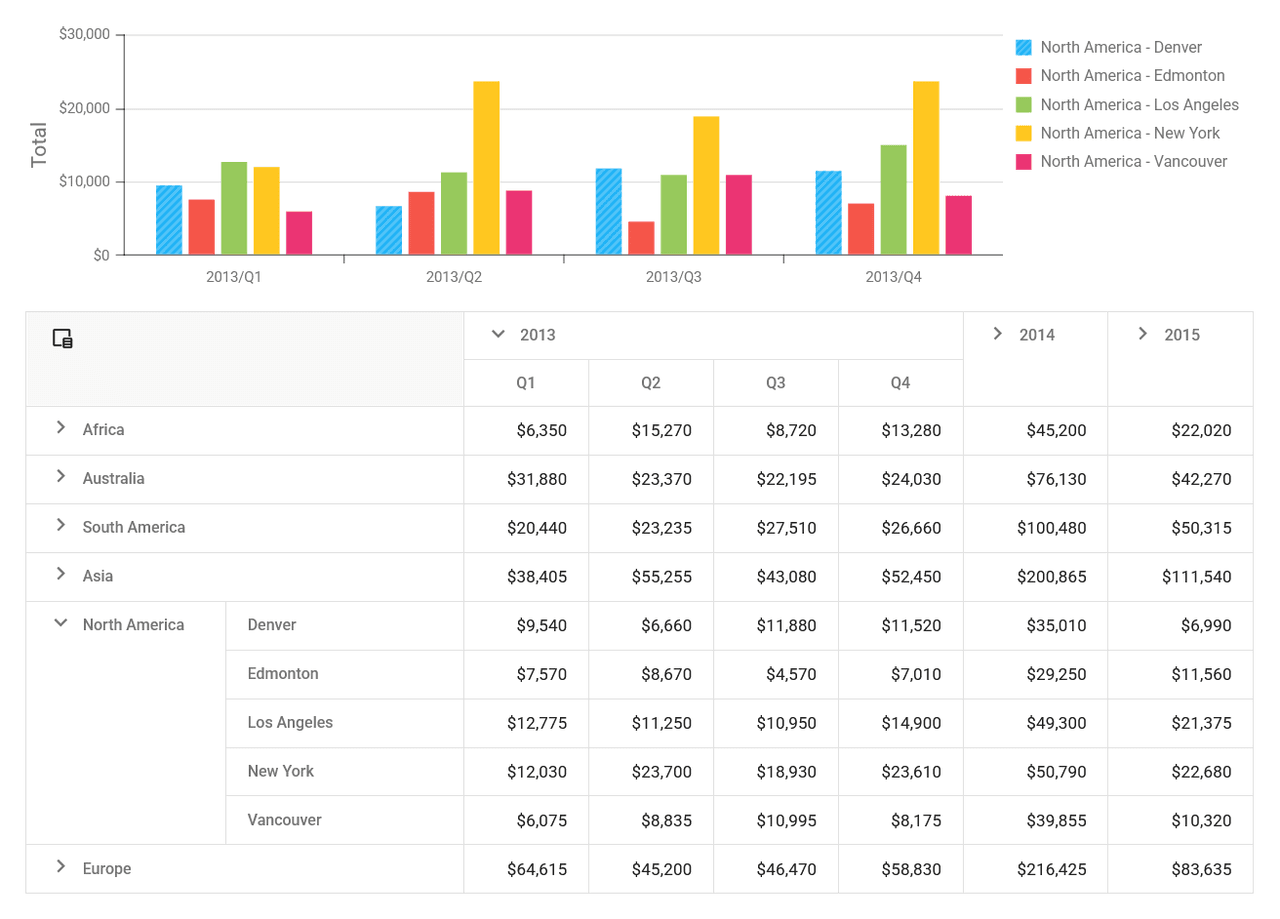Click South America 2014 cell $100,480

click(1036, 529)
